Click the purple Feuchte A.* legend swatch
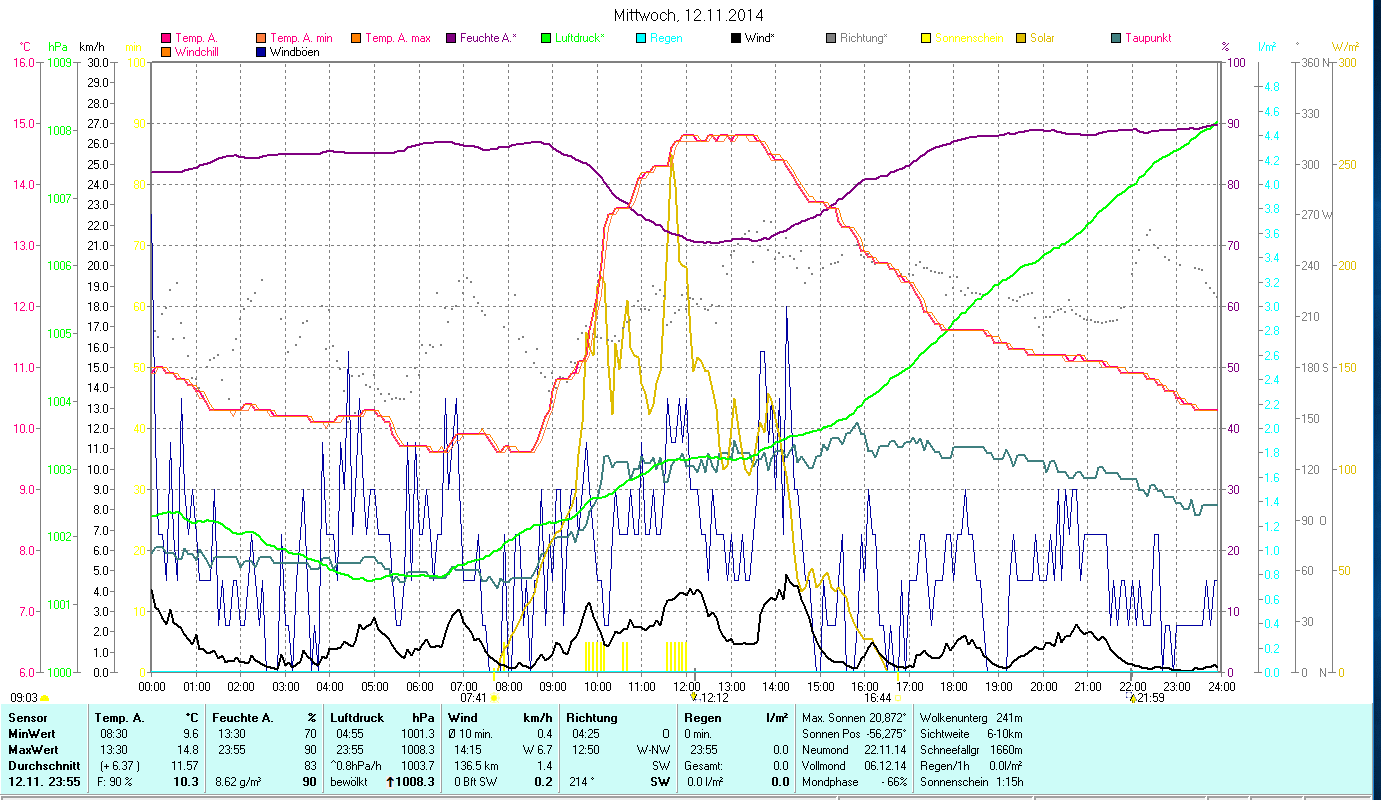The height and width of the screenshot is (800, 1381). tap(450, 39)
